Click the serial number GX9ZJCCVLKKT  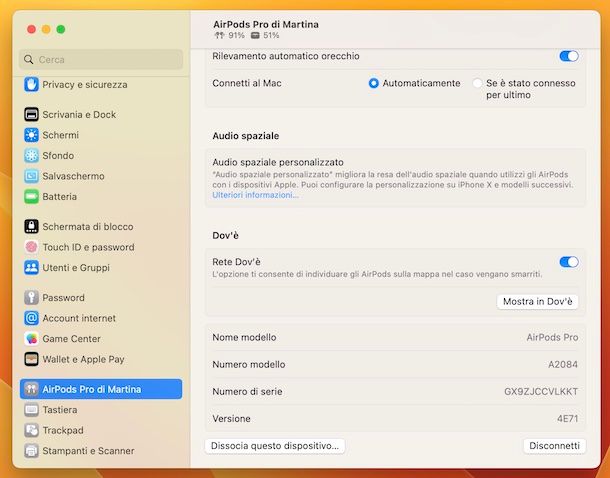541,392
